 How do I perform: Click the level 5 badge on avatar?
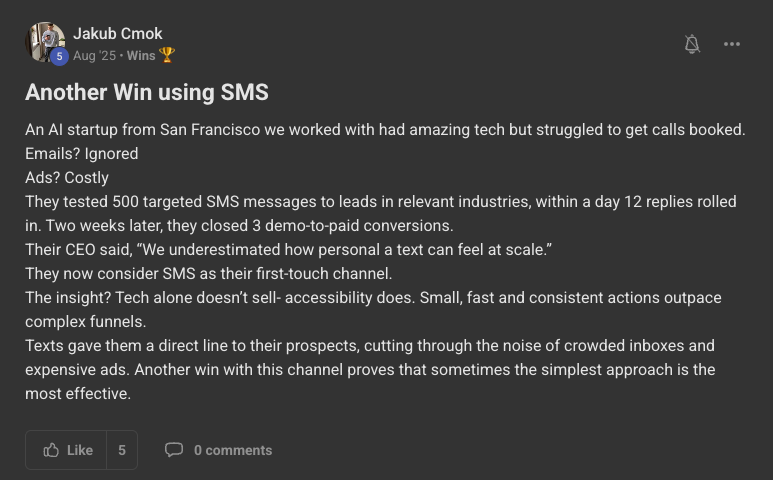point(59,57)
